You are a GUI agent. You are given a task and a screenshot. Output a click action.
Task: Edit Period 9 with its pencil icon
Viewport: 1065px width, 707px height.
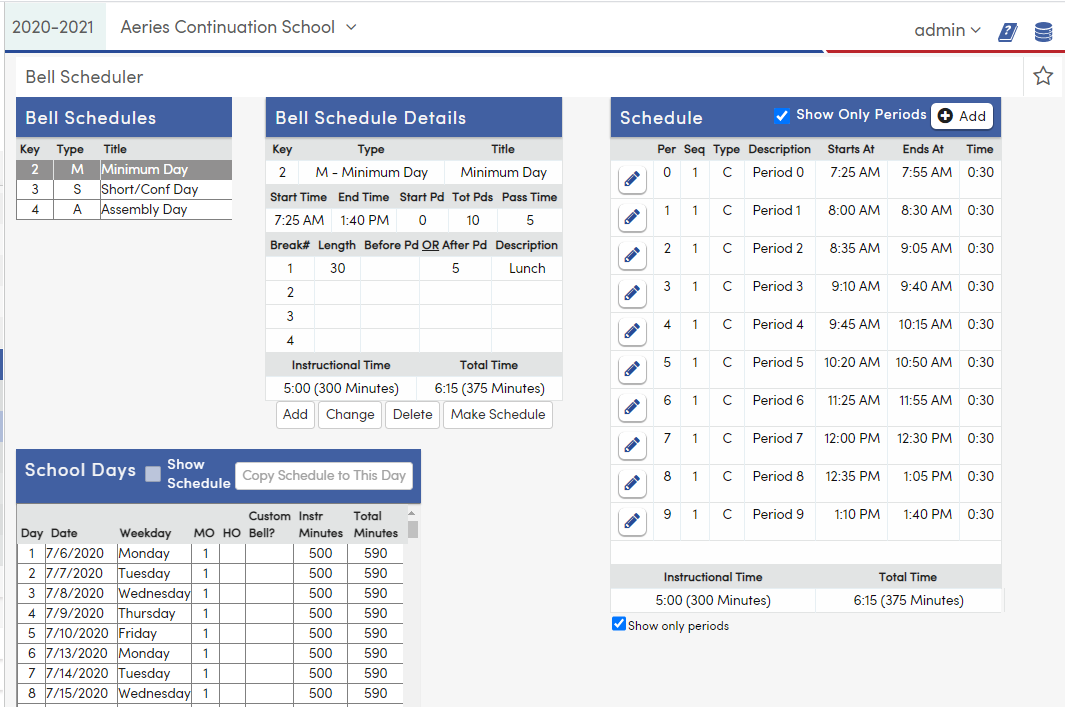[631, 521]
